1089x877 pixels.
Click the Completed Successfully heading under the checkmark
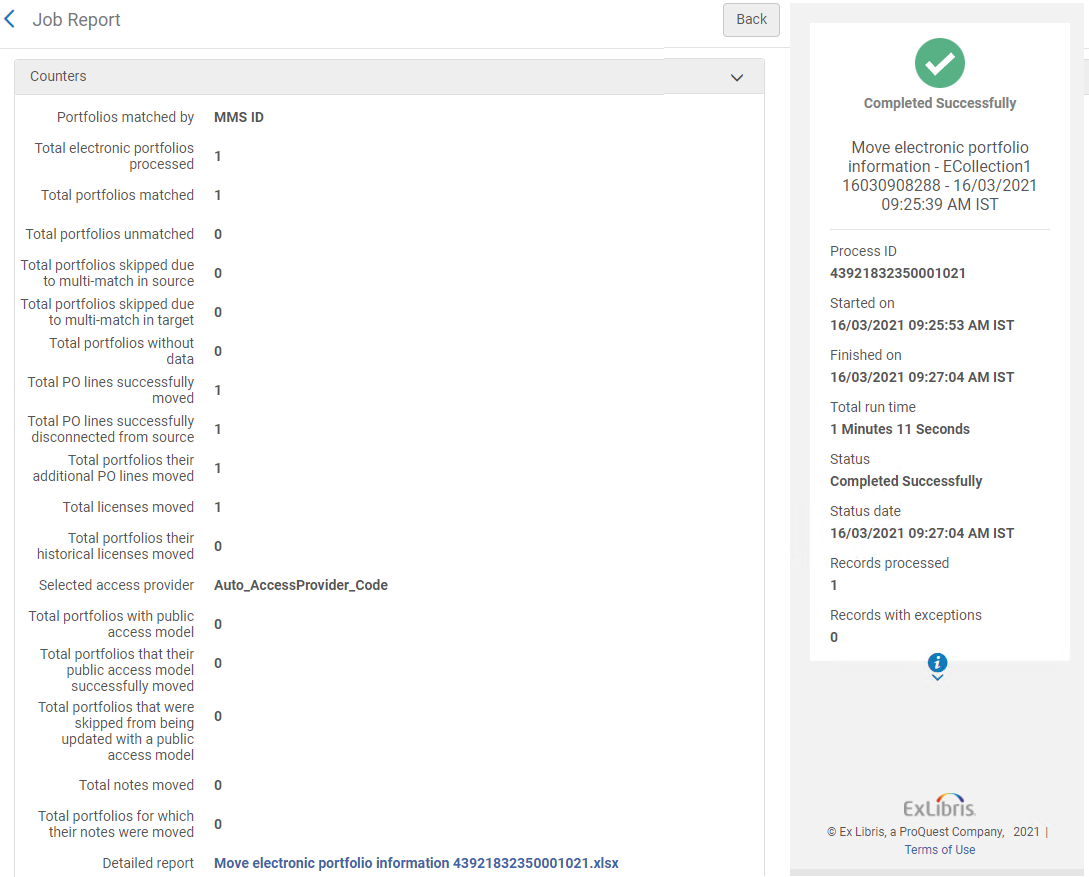[940, 103]
